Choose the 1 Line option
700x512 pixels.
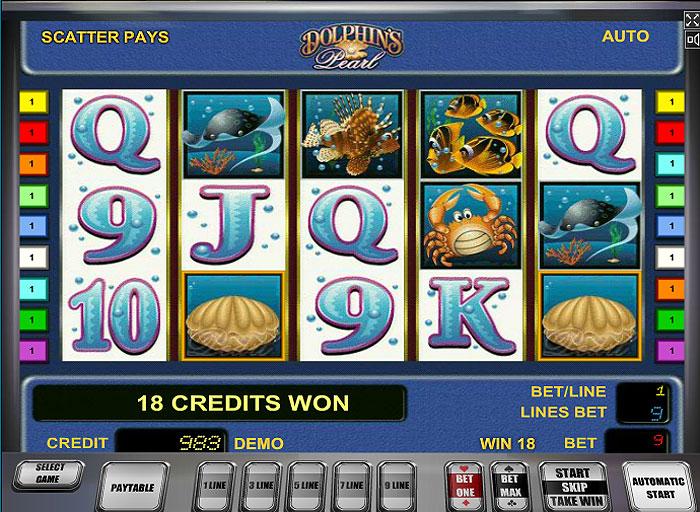tap(216, 486)
